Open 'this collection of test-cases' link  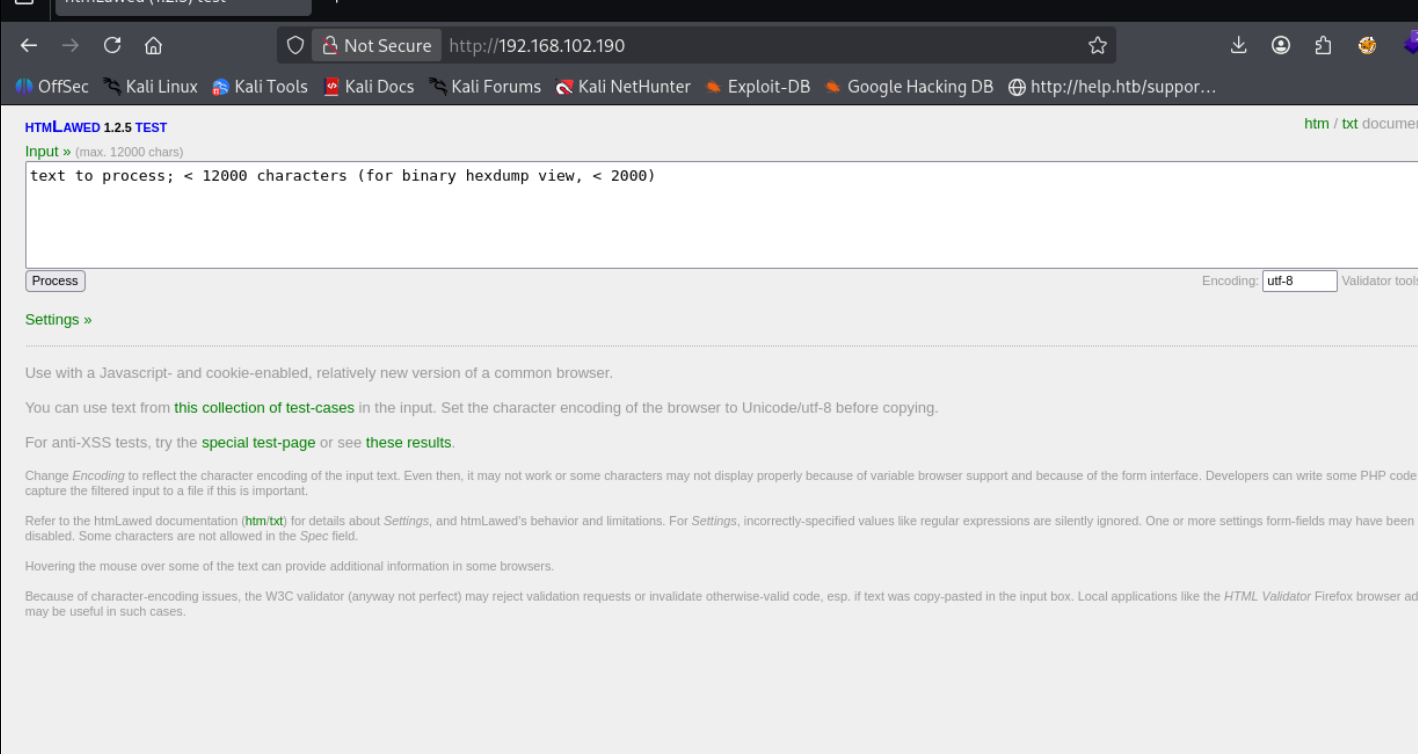[264, 408]
